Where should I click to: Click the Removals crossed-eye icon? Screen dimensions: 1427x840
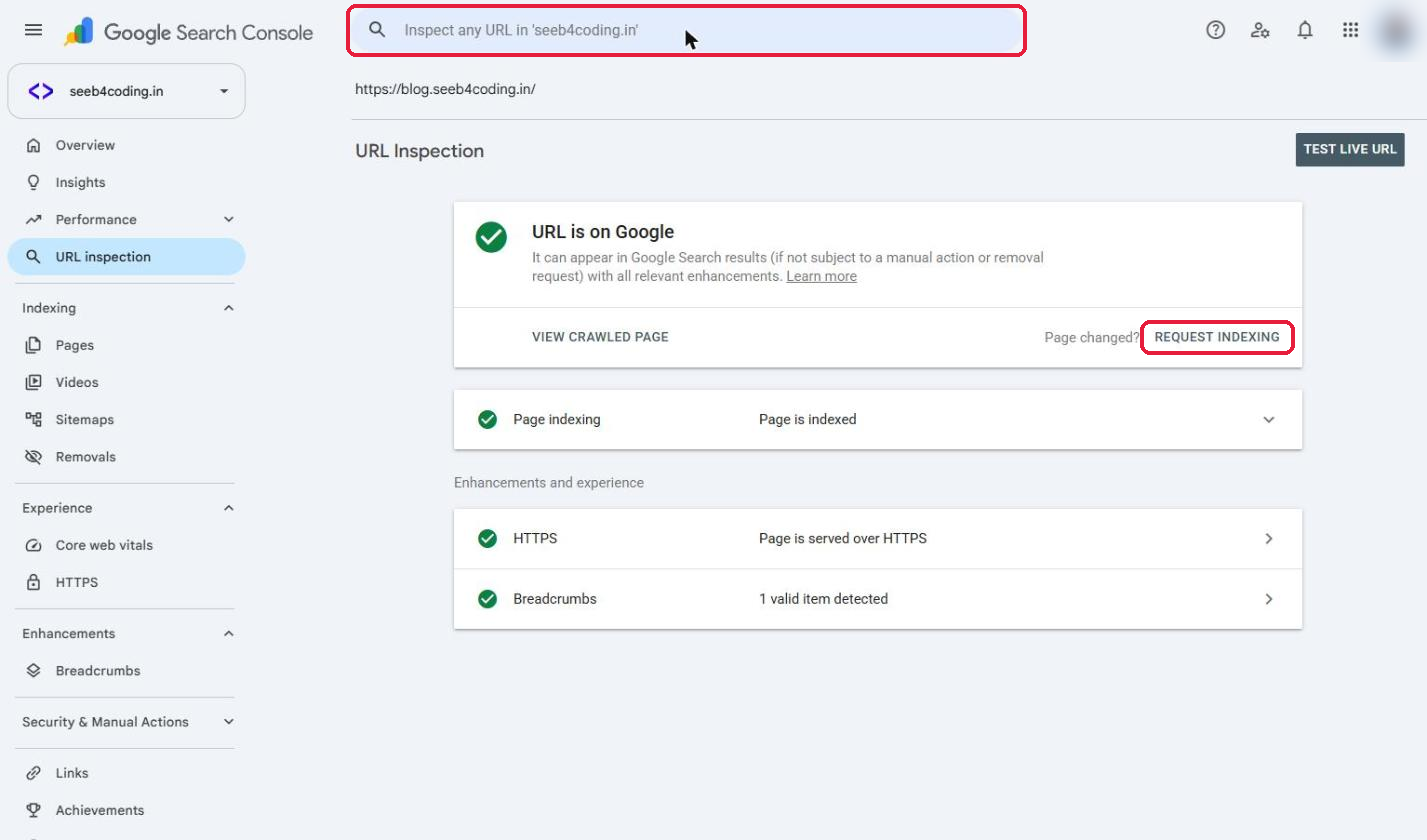[x=34, y=456]
